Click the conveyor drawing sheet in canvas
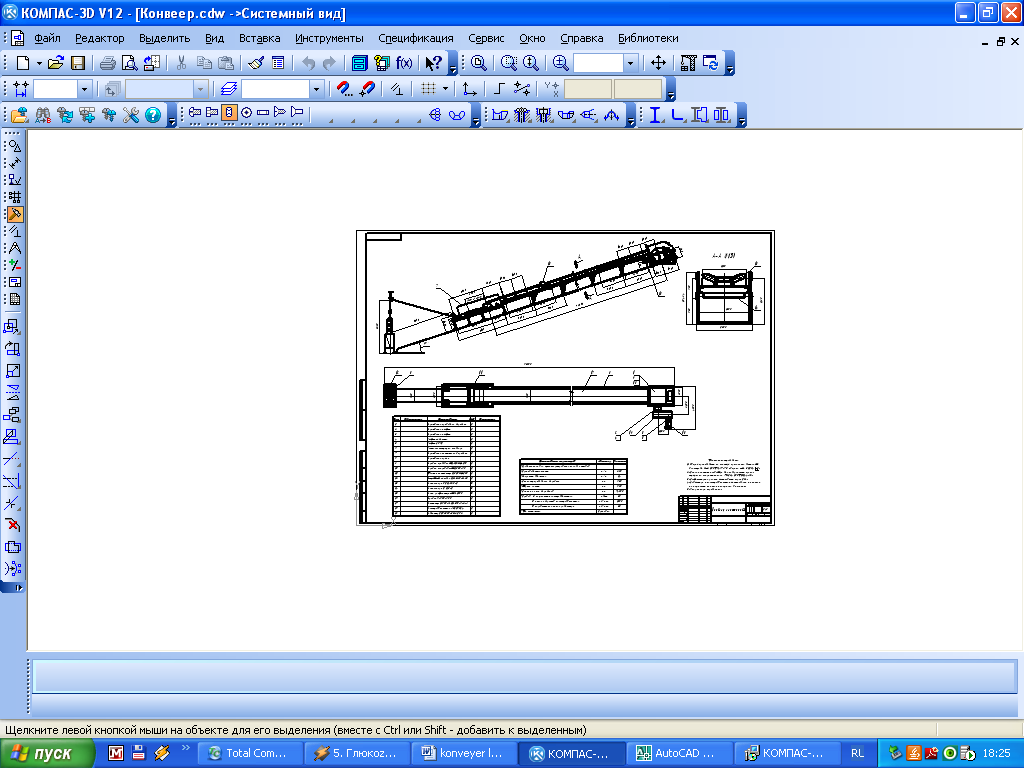Screen dimensions: 1024x768 [566, 378]
